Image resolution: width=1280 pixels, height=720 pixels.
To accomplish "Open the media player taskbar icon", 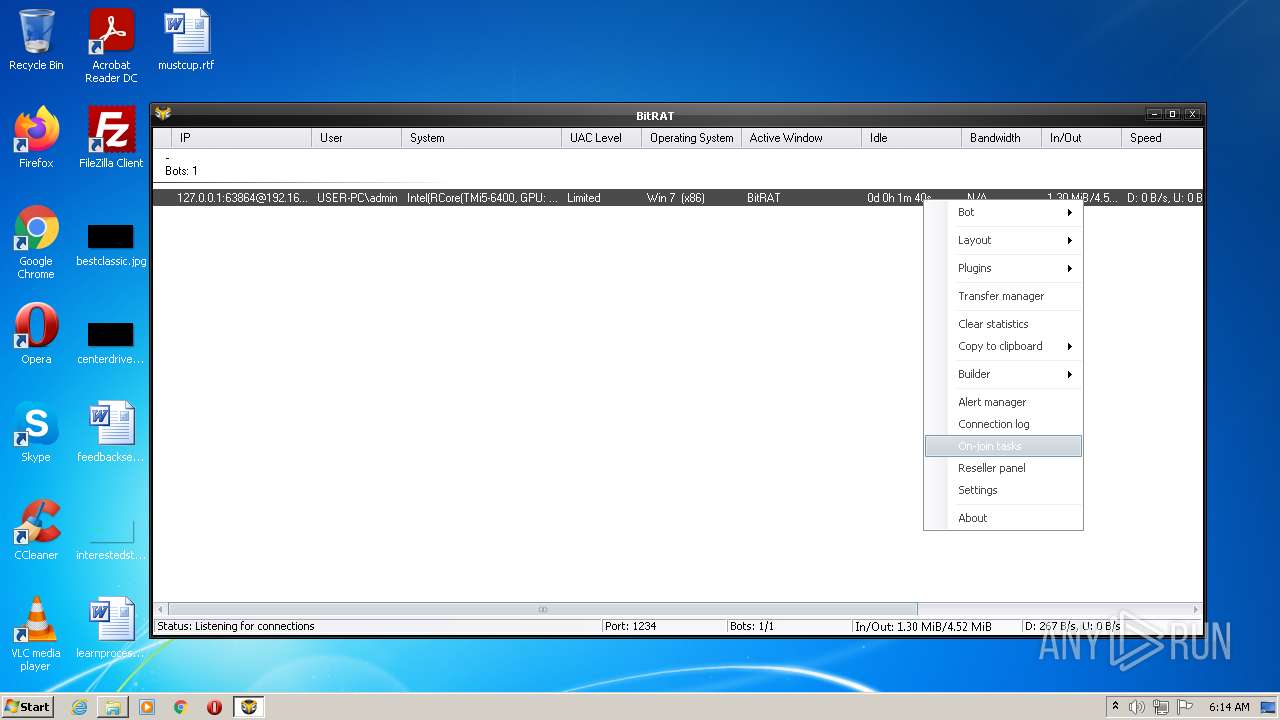I will [147, 707].
